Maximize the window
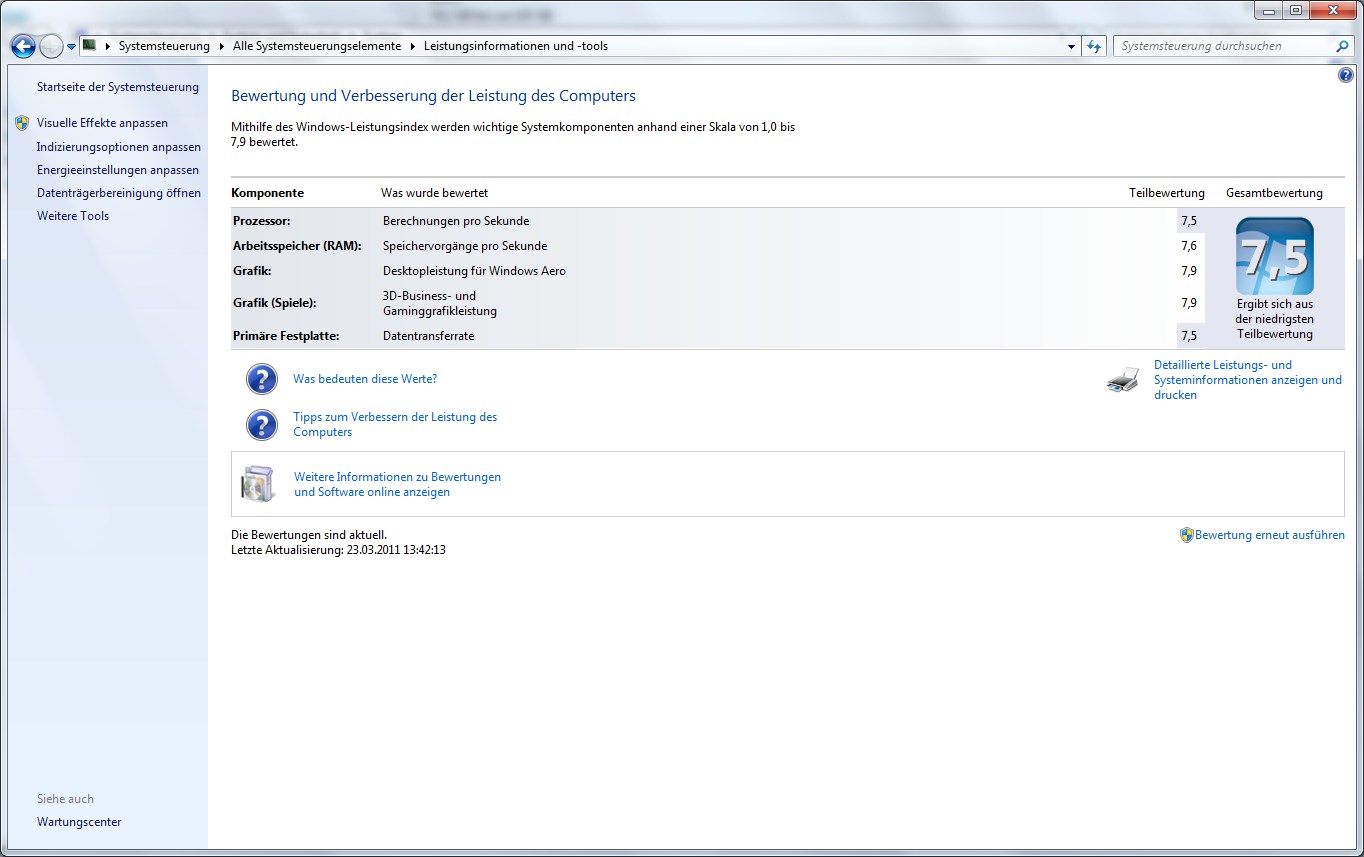Screen dimensions: 1364x857 tap(1296, 10)
